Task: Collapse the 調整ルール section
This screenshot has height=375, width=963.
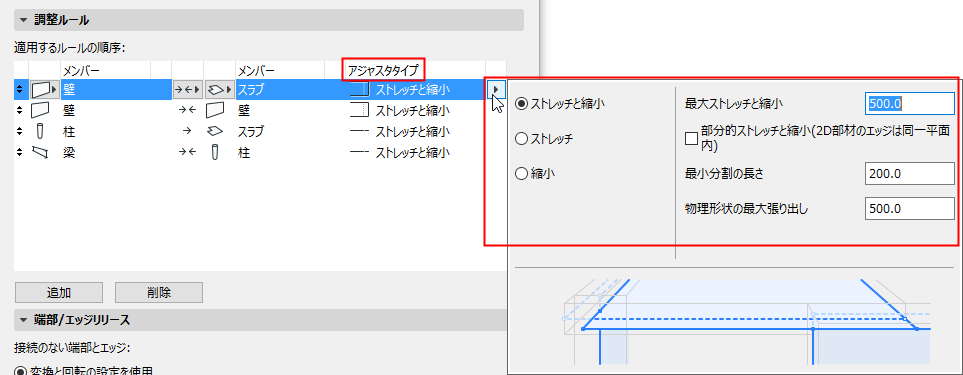Action: pyautogui.click(x=23, y=20)
